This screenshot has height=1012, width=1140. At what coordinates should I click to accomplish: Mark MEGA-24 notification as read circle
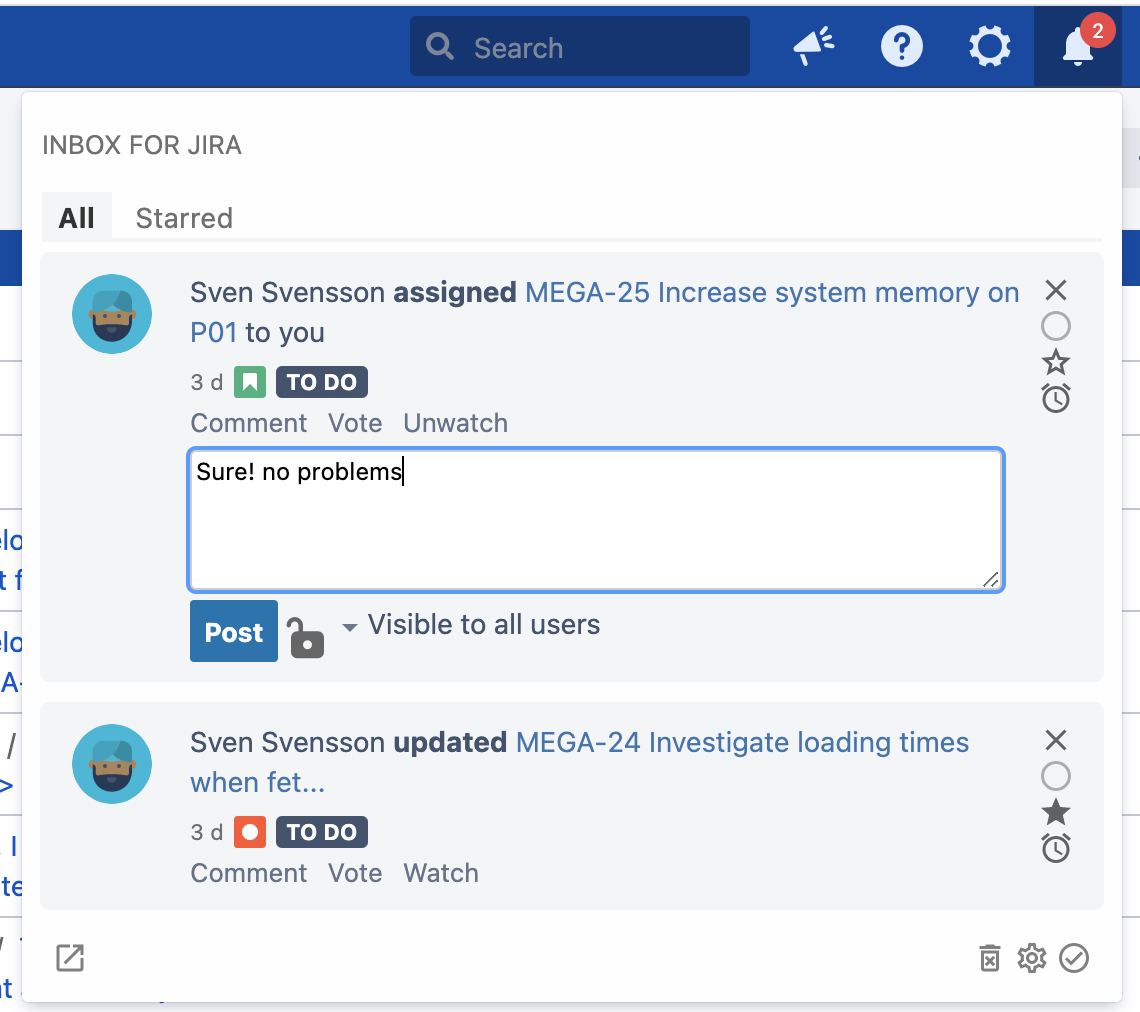[1056, 776]
